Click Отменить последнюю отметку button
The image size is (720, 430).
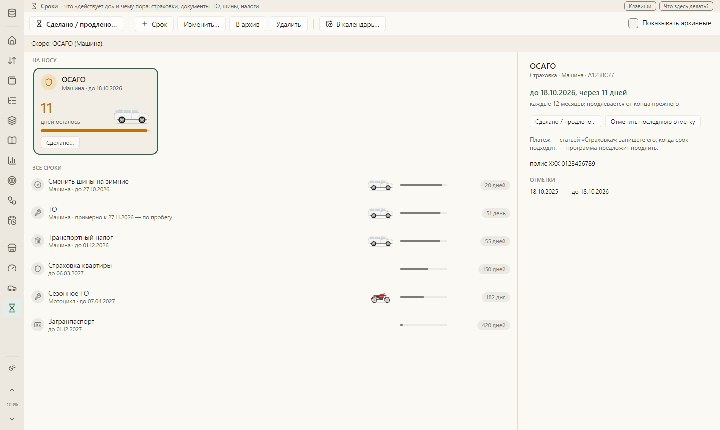click(x=652, y=122)
